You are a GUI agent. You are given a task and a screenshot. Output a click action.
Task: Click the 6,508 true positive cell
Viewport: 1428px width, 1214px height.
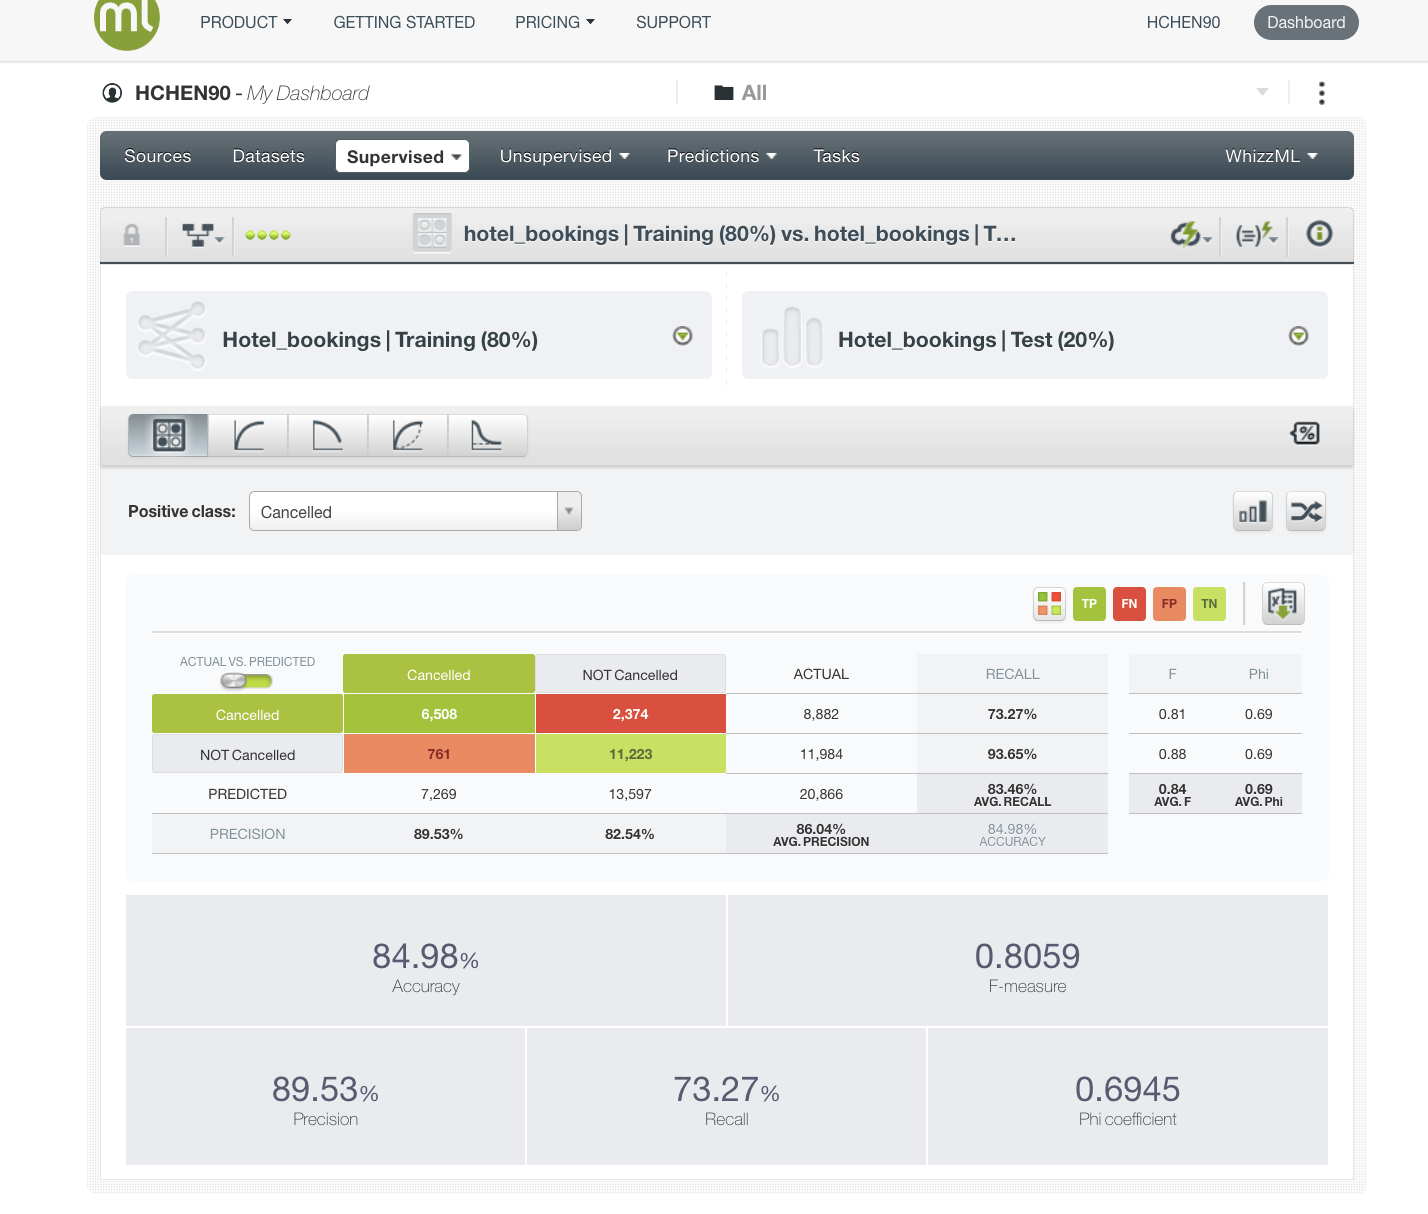(439, 714)
